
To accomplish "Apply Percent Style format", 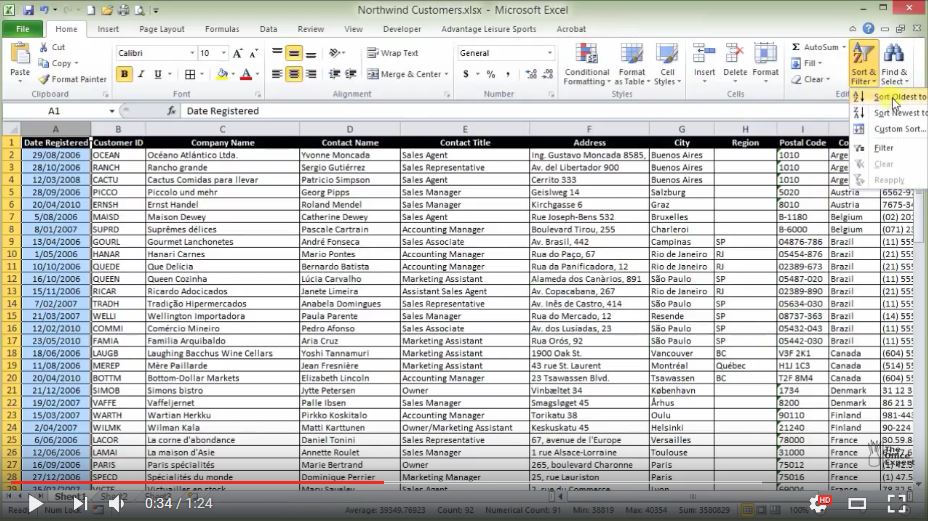I will (x=491, y=74).
